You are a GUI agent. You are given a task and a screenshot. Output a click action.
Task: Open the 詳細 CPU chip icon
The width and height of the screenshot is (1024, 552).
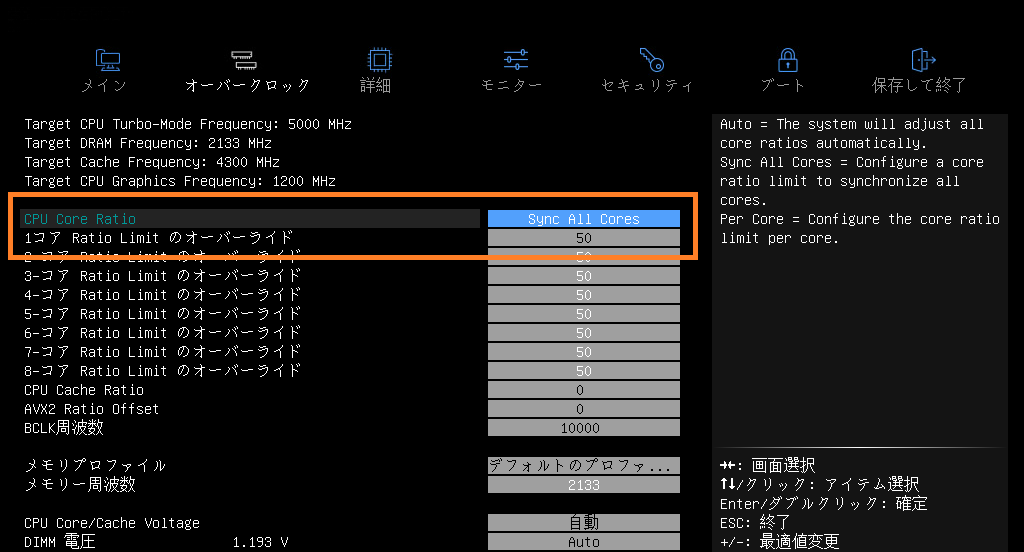[379, 60]
